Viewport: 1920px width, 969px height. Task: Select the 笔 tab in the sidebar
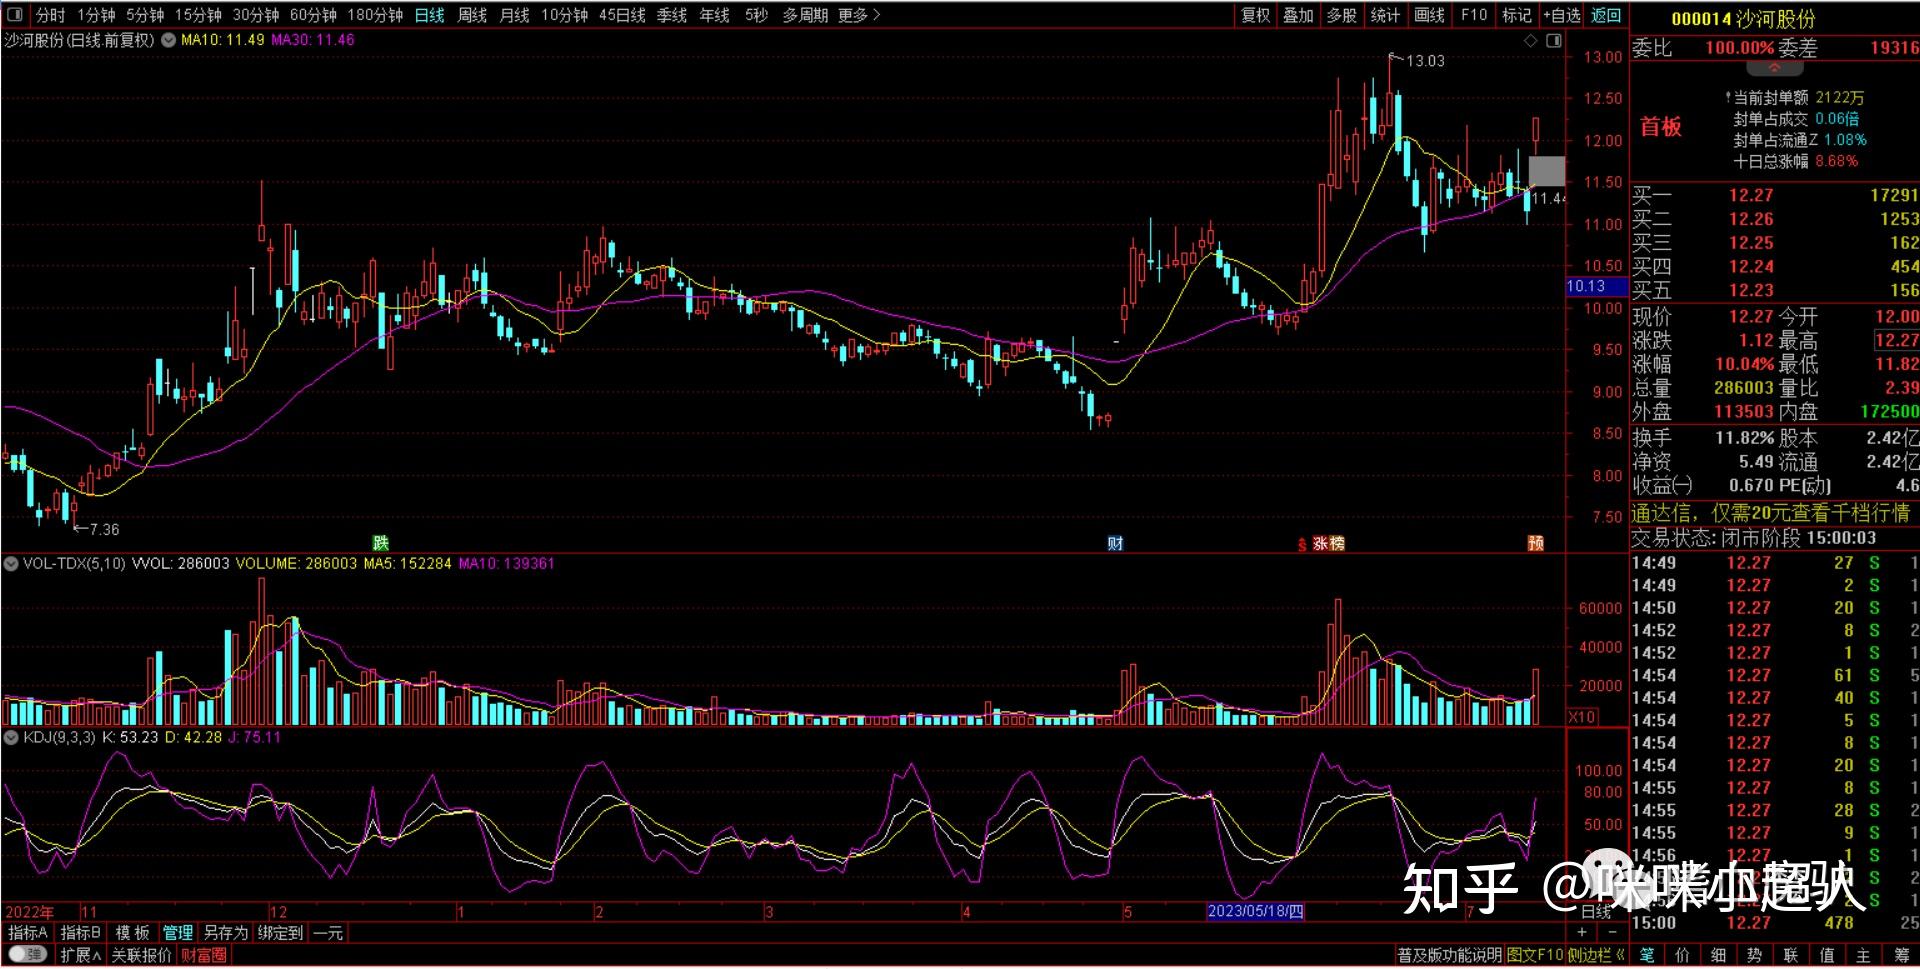click(x=1647, y=956)
